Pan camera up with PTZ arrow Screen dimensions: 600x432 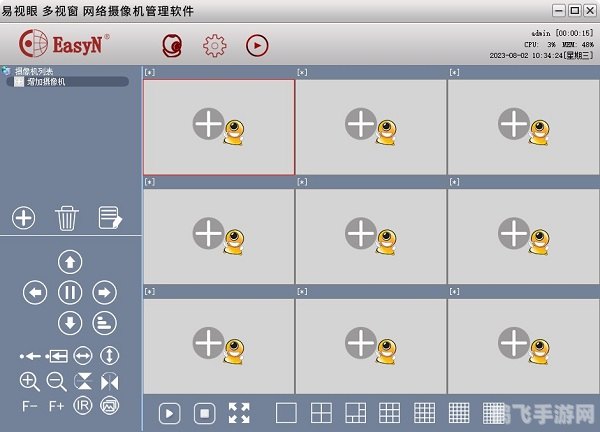[69, 262]
